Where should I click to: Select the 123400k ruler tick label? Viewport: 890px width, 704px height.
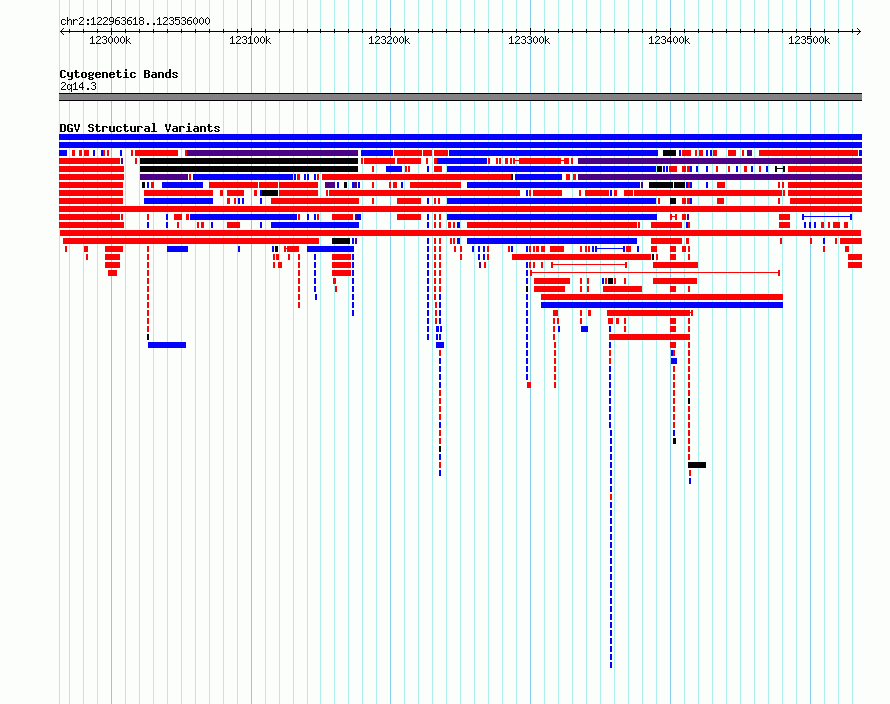[669, 40]
